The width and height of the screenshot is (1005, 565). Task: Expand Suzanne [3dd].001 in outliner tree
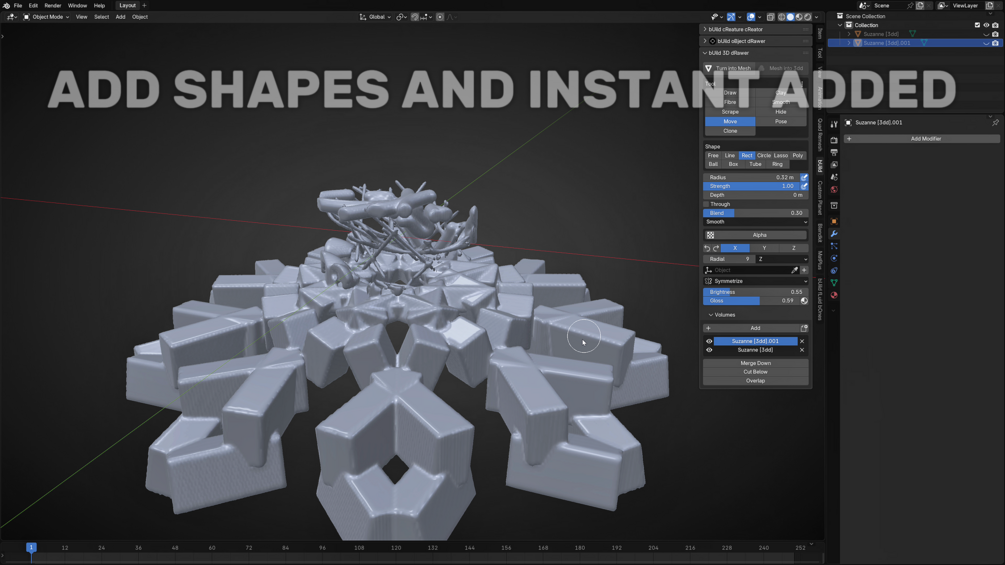[849, 43]
